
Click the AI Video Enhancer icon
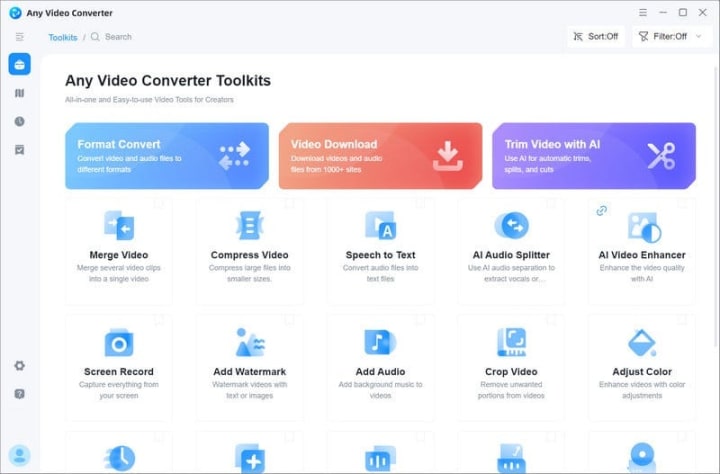(644, 227)
